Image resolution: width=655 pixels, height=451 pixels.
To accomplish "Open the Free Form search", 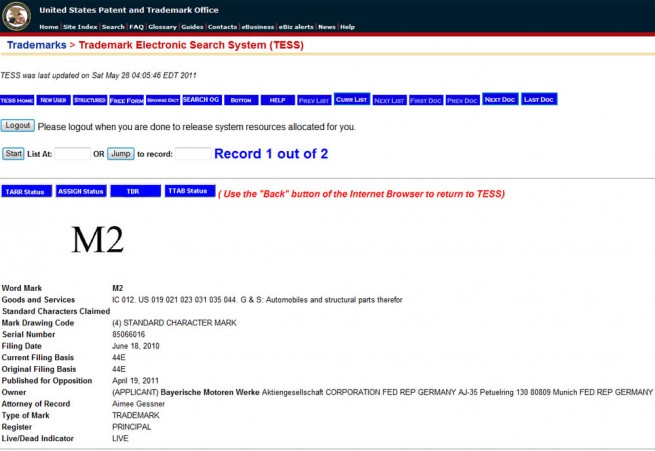I will coord(127,100).
